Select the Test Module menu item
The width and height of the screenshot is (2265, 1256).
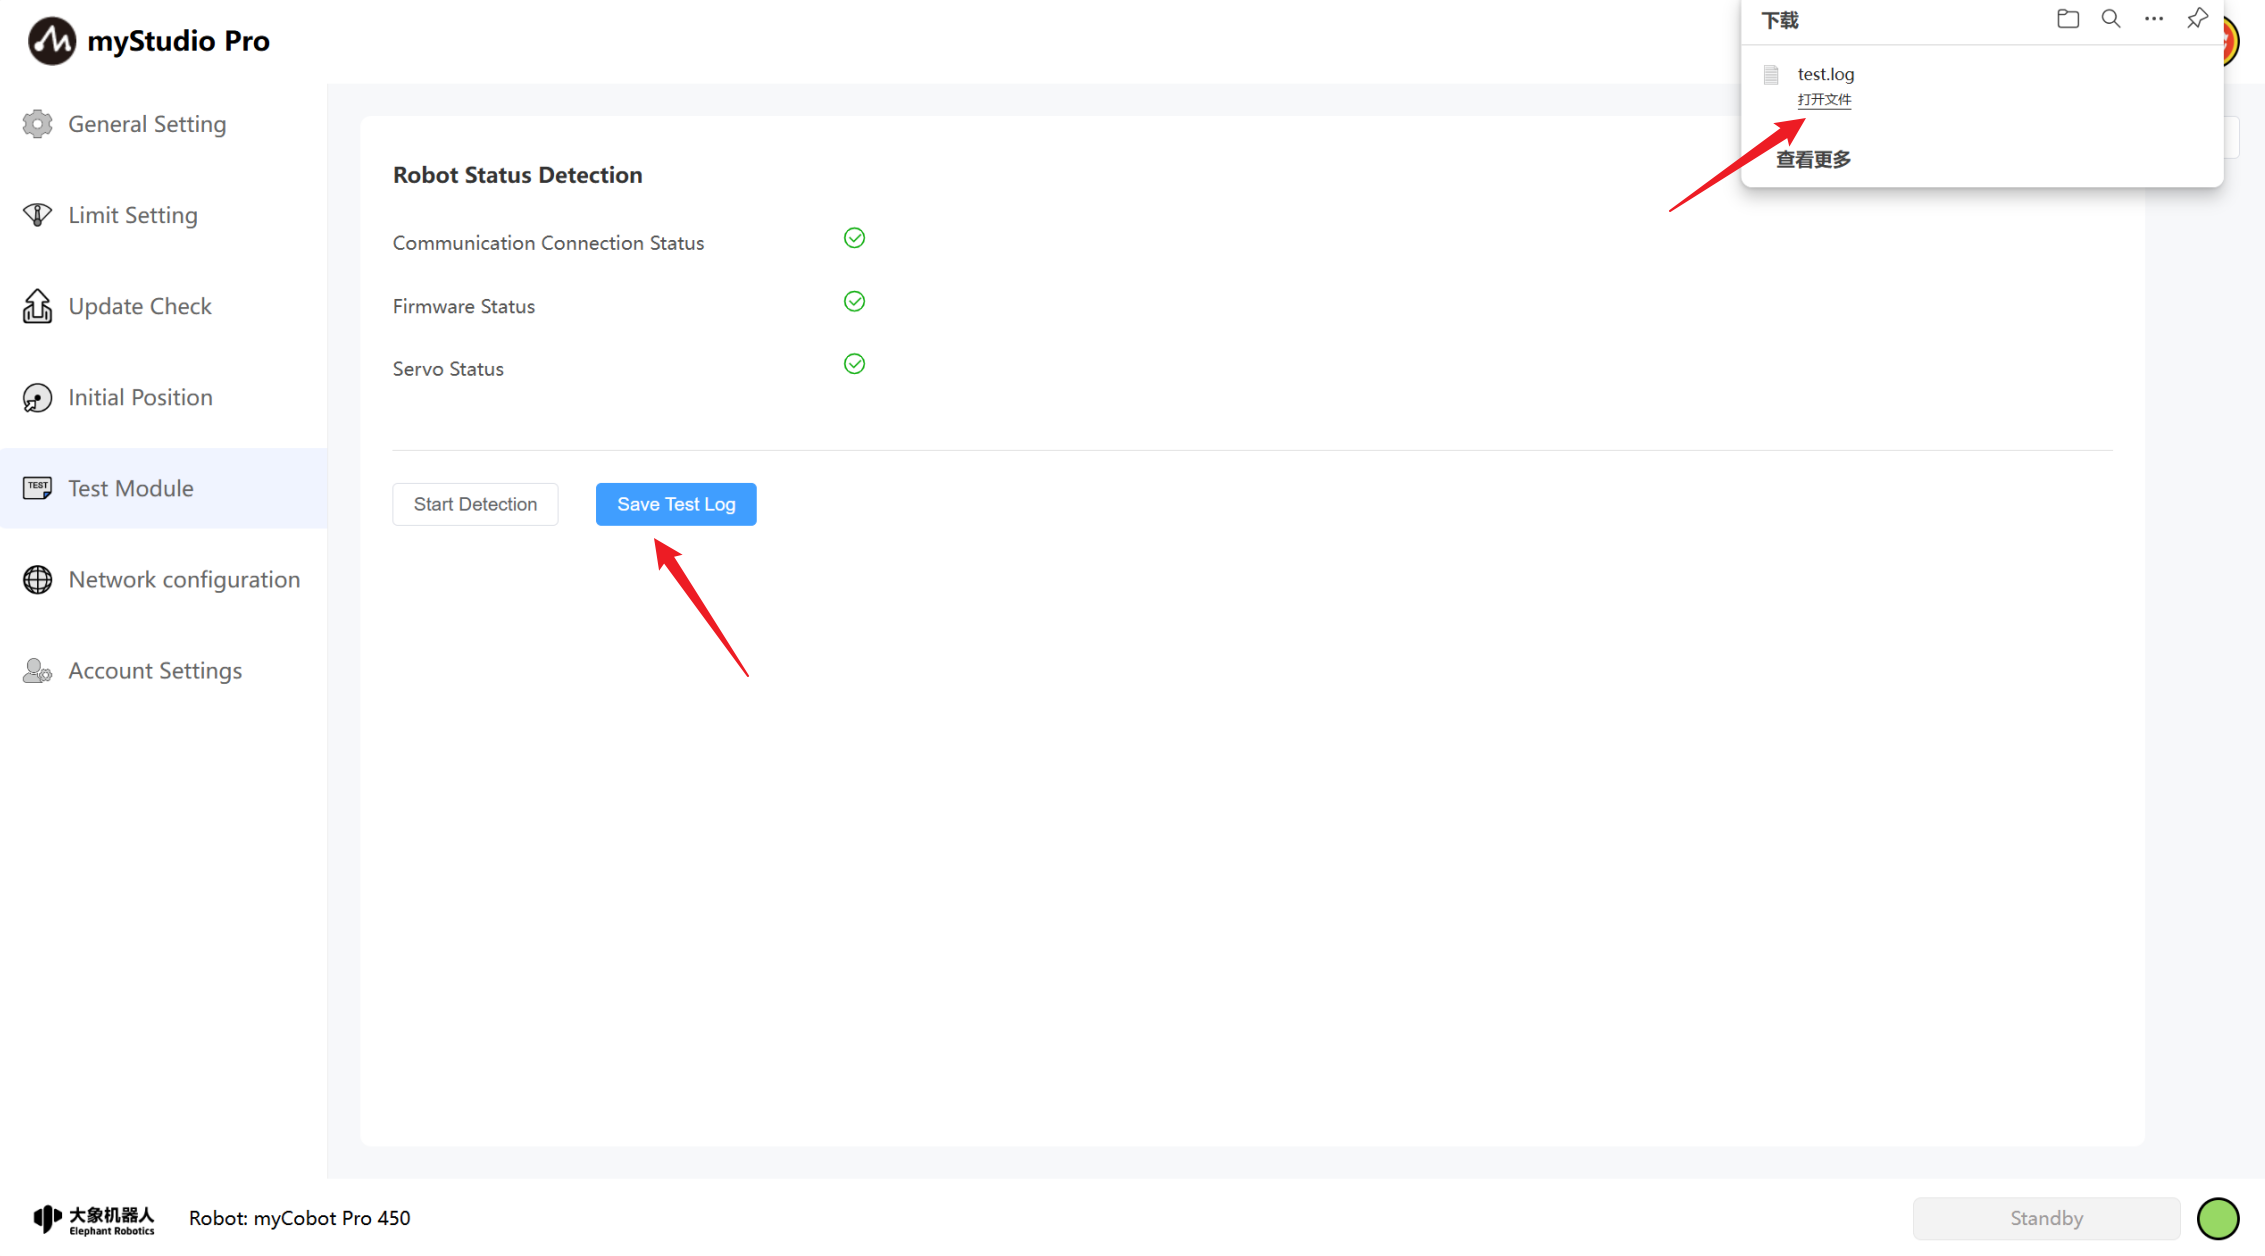click(131, 488)
